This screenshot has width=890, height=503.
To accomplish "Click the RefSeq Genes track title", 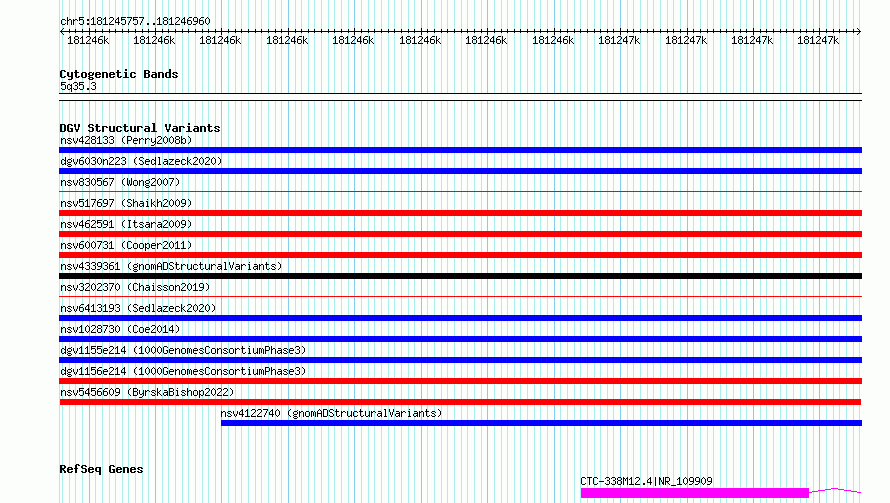I will pos(101,470).
